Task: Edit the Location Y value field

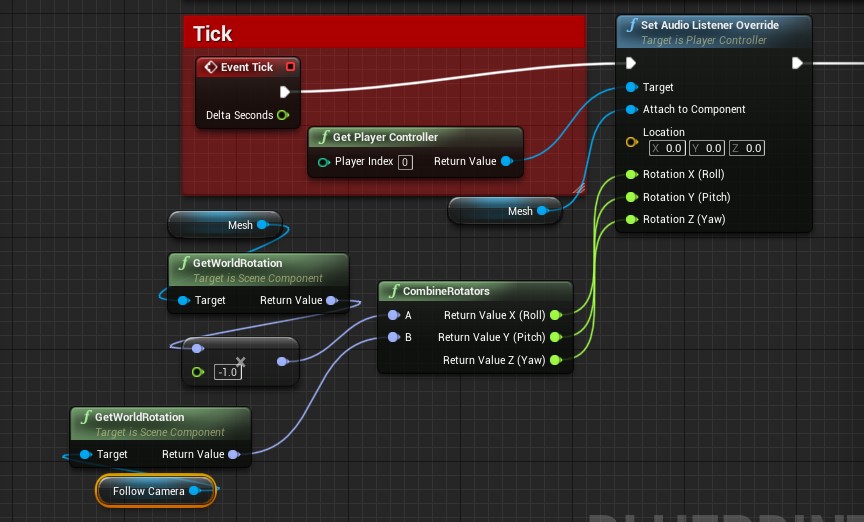Action: tap(707, 148)
